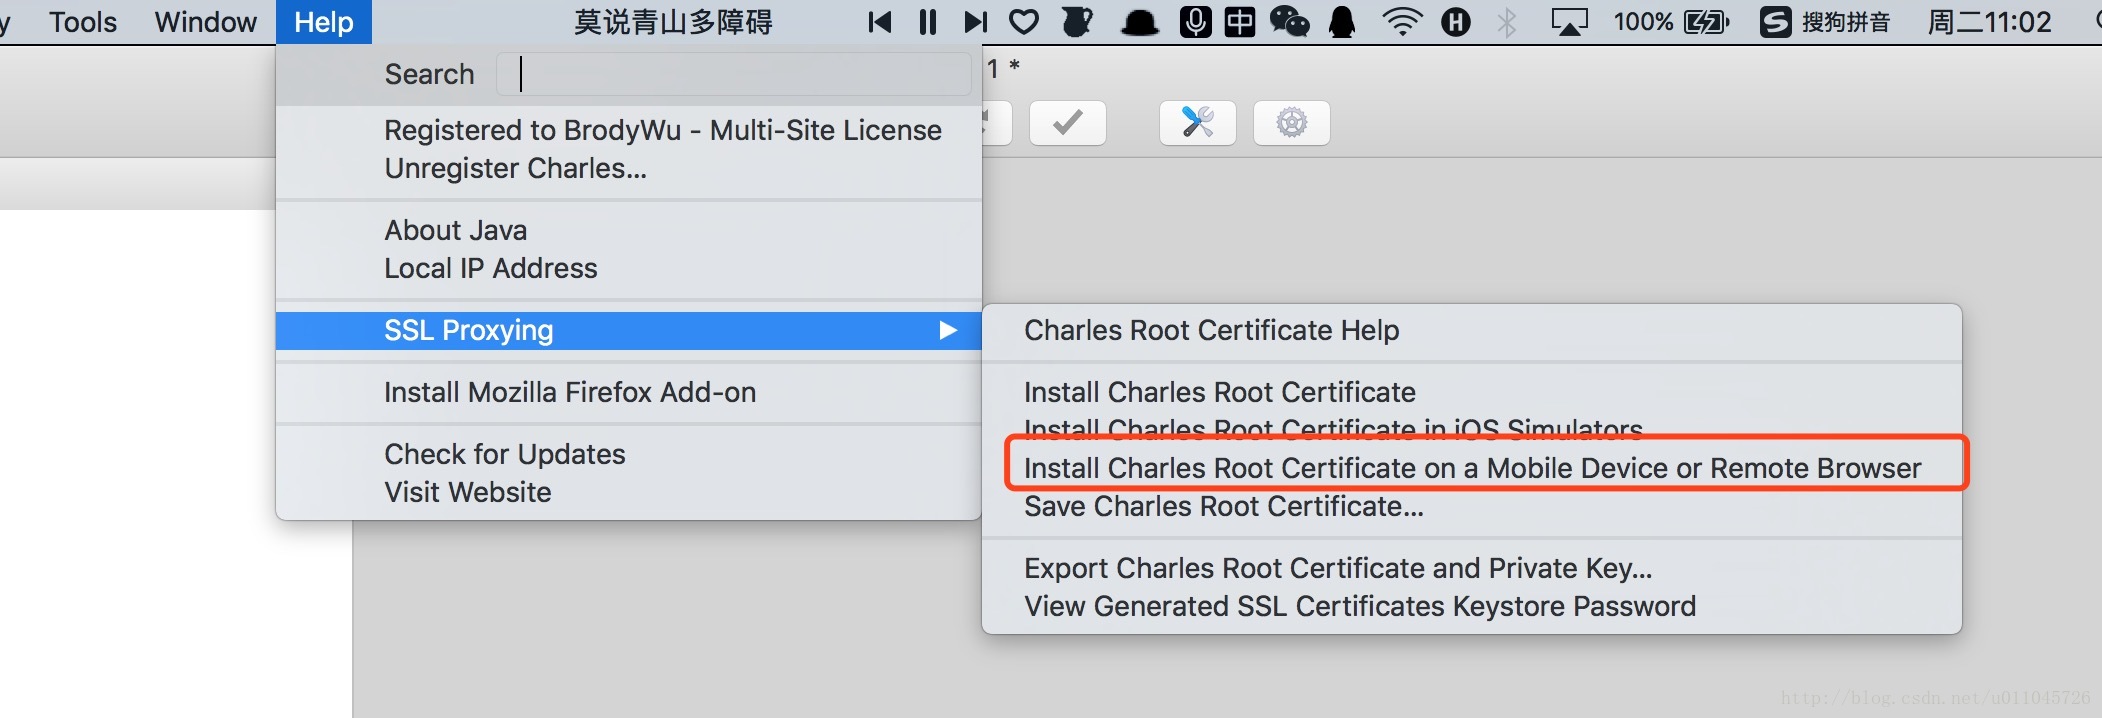Open the microphone dictation icon in menu bar
The height and width of the screenshot is (718, 2102).
(x=1195, y=22)
